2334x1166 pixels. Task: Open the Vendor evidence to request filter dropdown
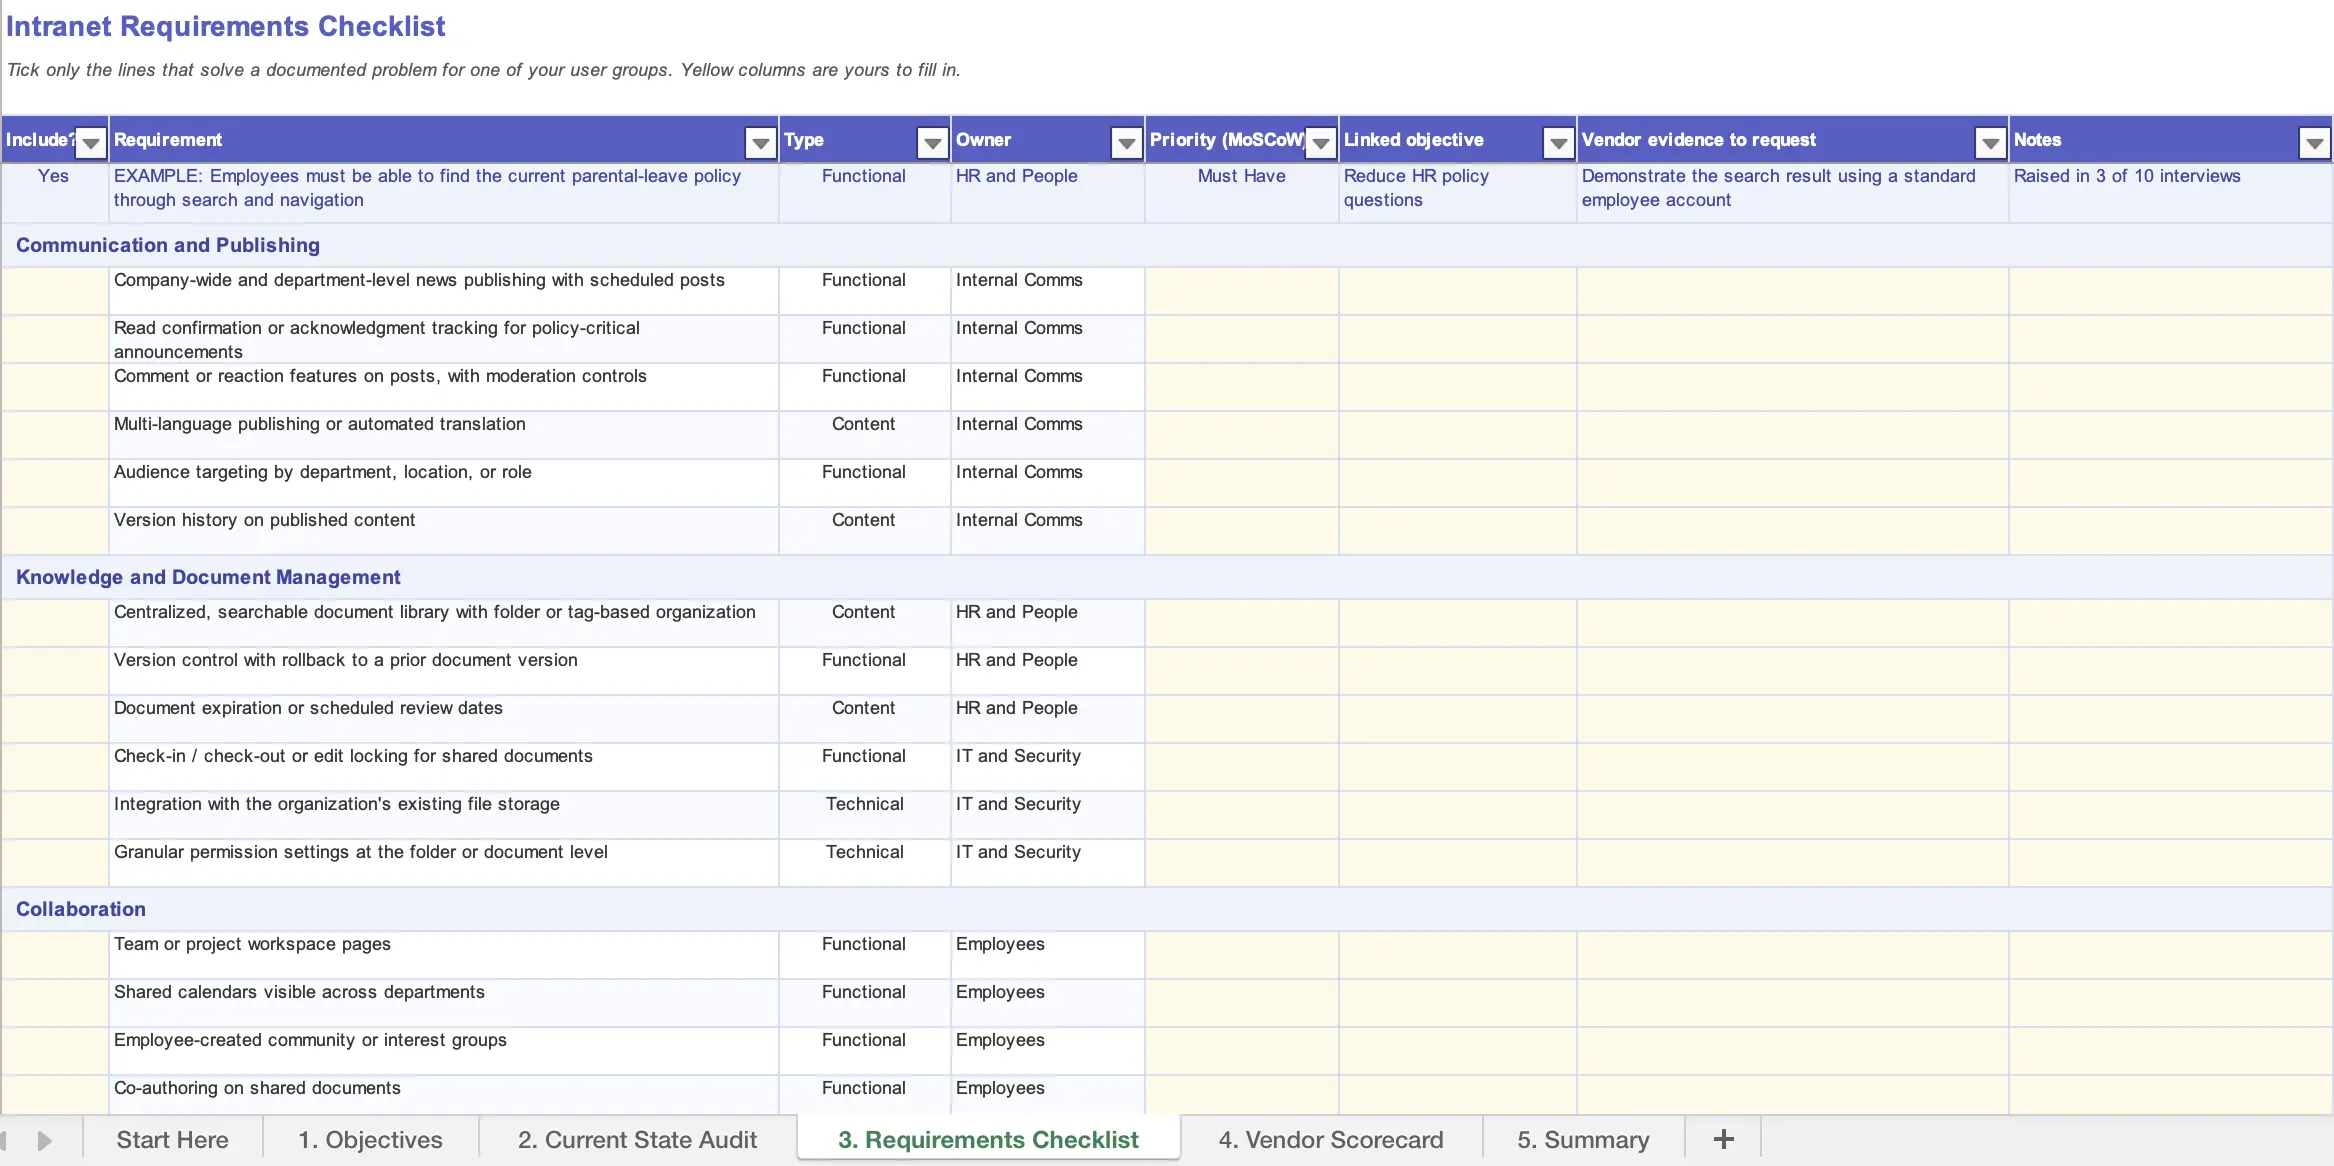pos(1991,143)
